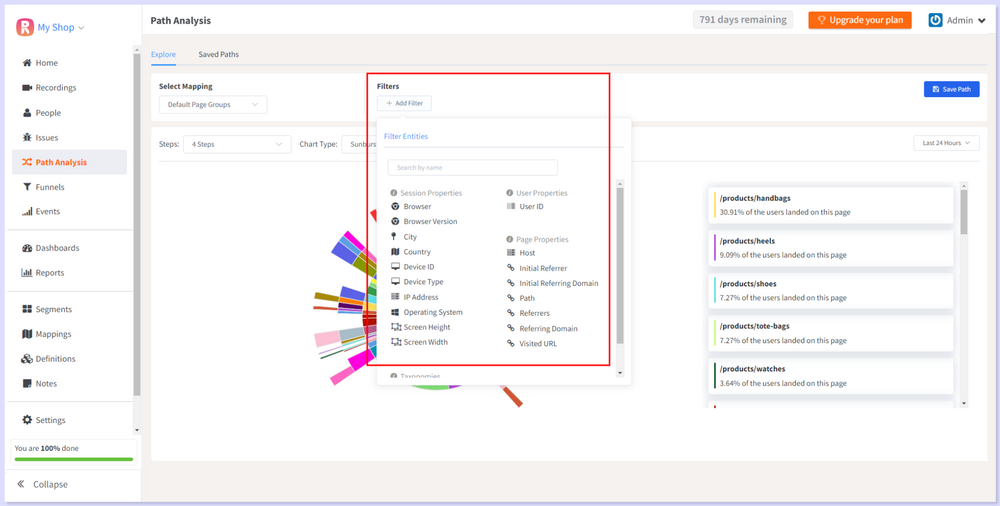Viewport: 1000px width, 506px height.
Task: Click the 791 days remaining badge
Action: (x=743, y=20)
